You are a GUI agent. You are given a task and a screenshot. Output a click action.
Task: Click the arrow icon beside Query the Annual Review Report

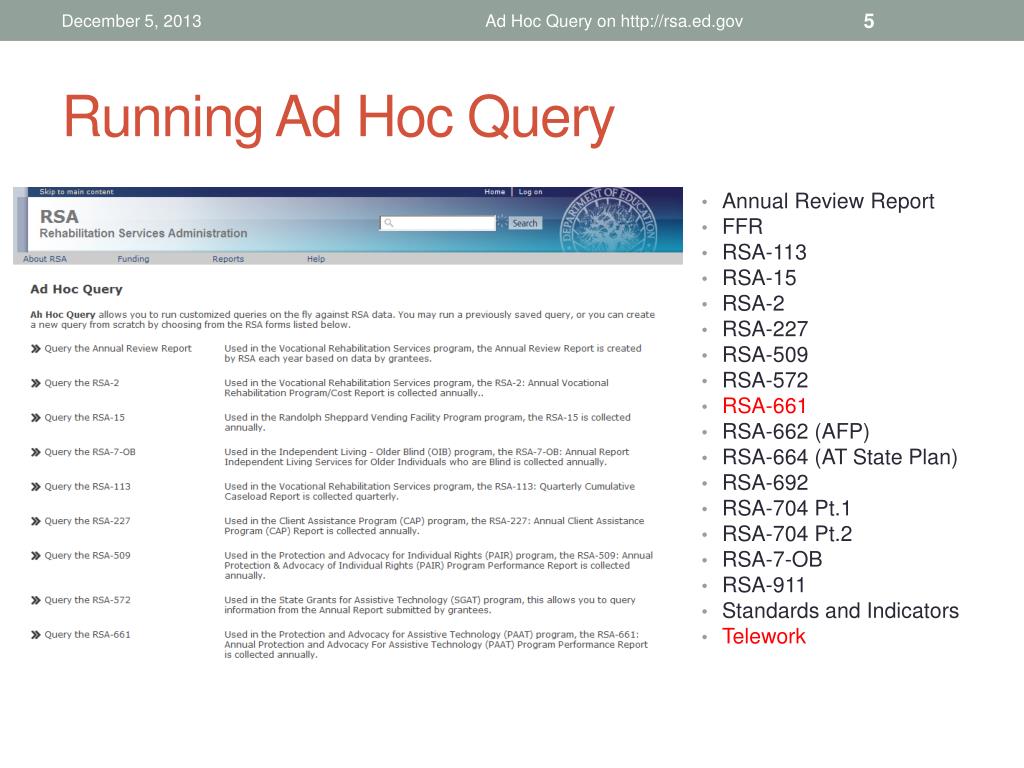point(36,349)
